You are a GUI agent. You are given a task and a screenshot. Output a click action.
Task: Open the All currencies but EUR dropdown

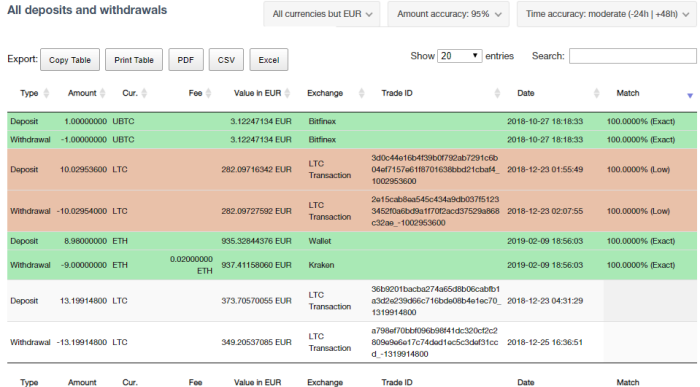point(321,14)
